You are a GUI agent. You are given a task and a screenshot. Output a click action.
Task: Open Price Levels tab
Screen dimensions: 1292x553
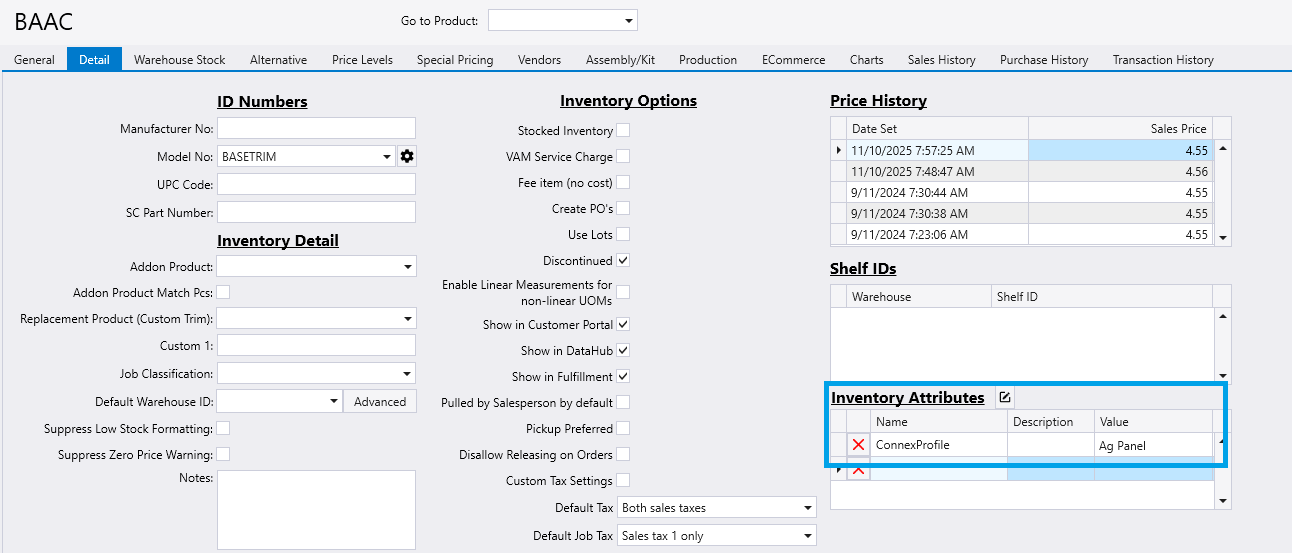pyautogui.click(x=362, y=60)
